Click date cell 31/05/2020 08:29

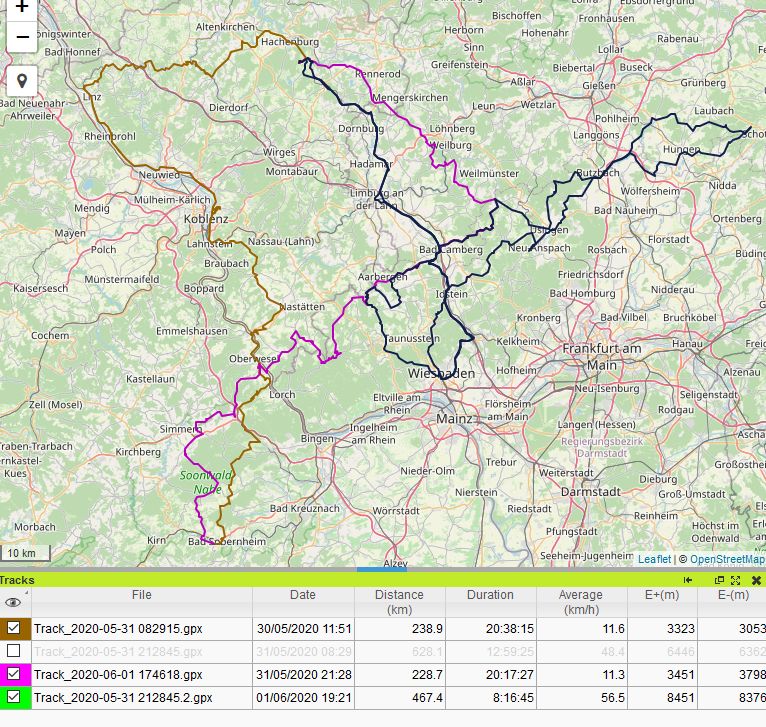click(304, 651)
